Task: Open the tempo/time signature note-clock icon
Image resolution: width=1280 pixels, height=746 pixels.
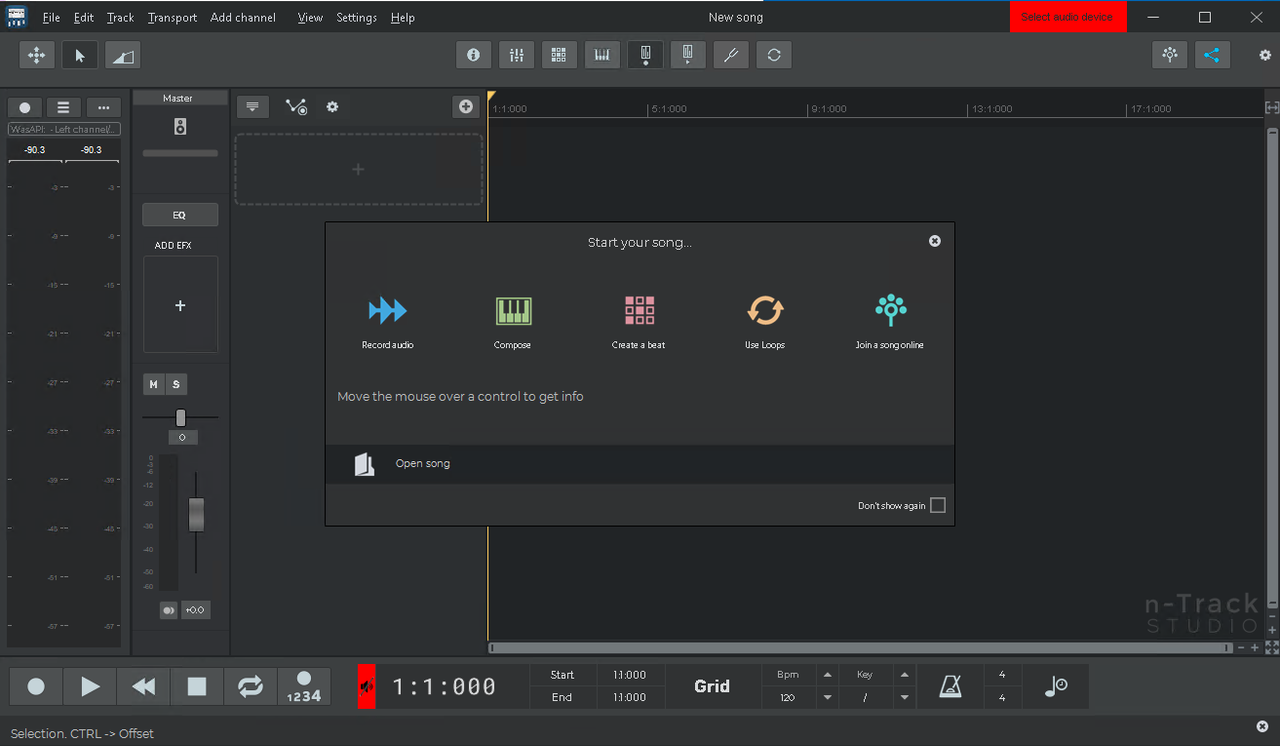Action: [x=1056, y=686]
